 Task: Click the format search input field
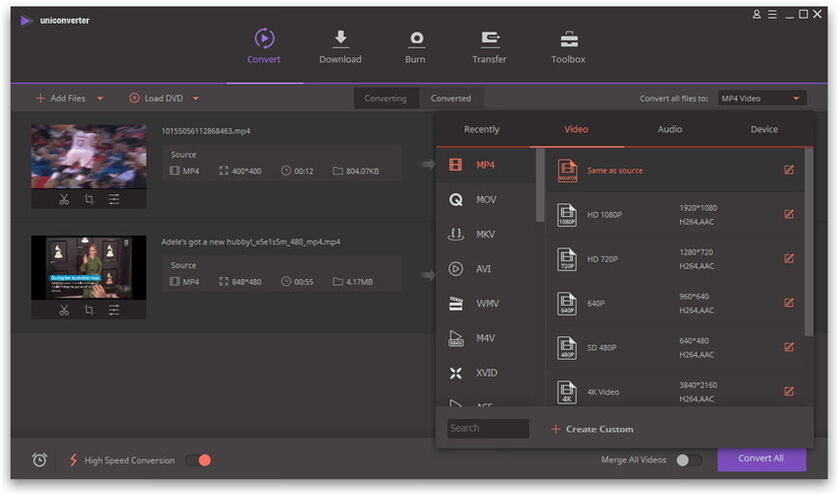pos(488,428)
